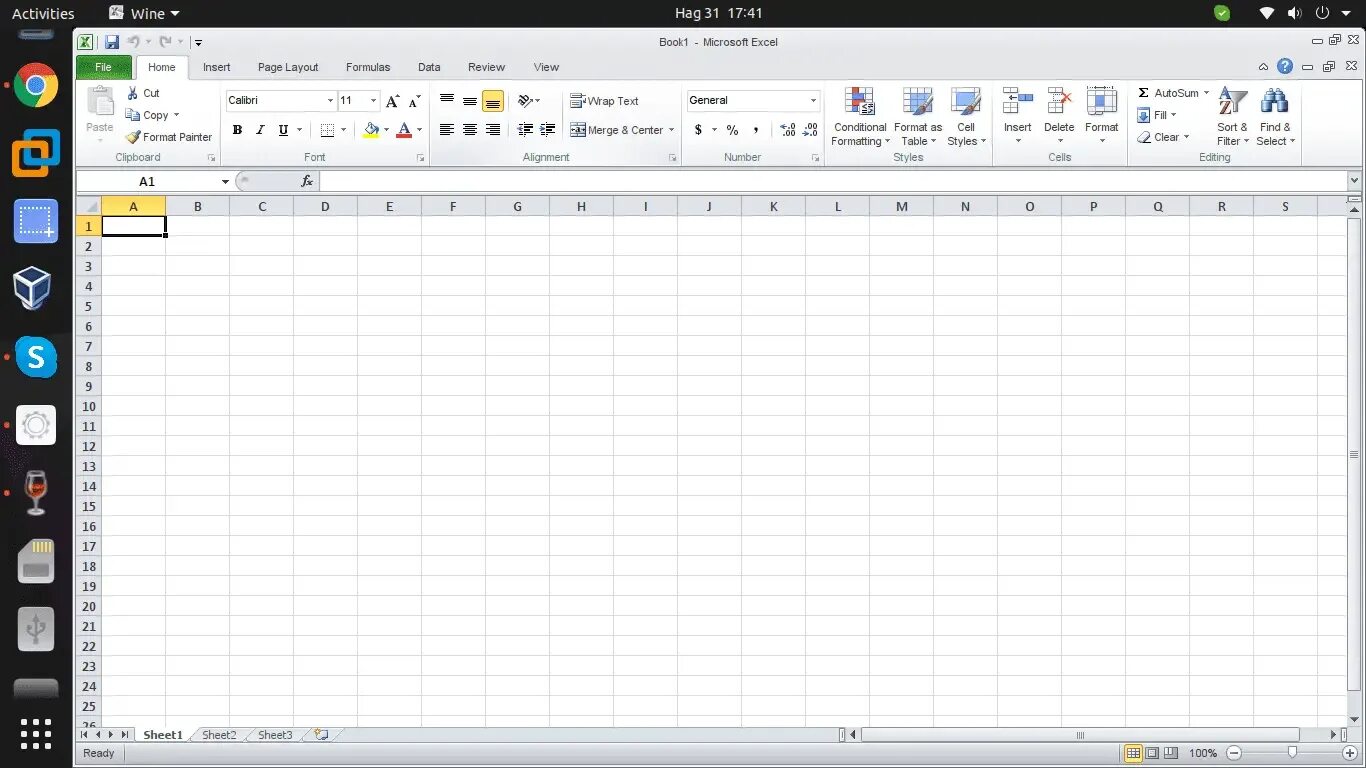Apply Percent Style format
The width and height of the screenshot is (1366, 768).
click(x=732, y=130)
